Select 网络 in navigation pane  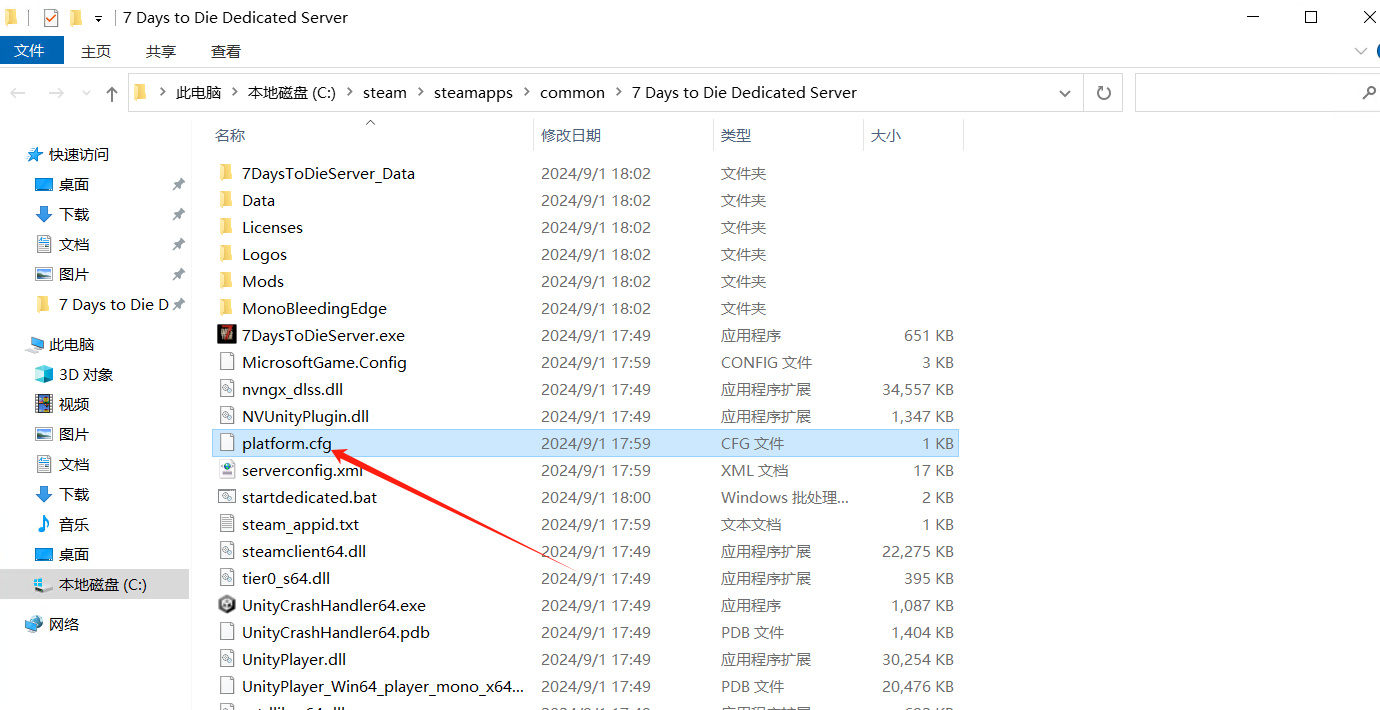(x=64, y=625)
